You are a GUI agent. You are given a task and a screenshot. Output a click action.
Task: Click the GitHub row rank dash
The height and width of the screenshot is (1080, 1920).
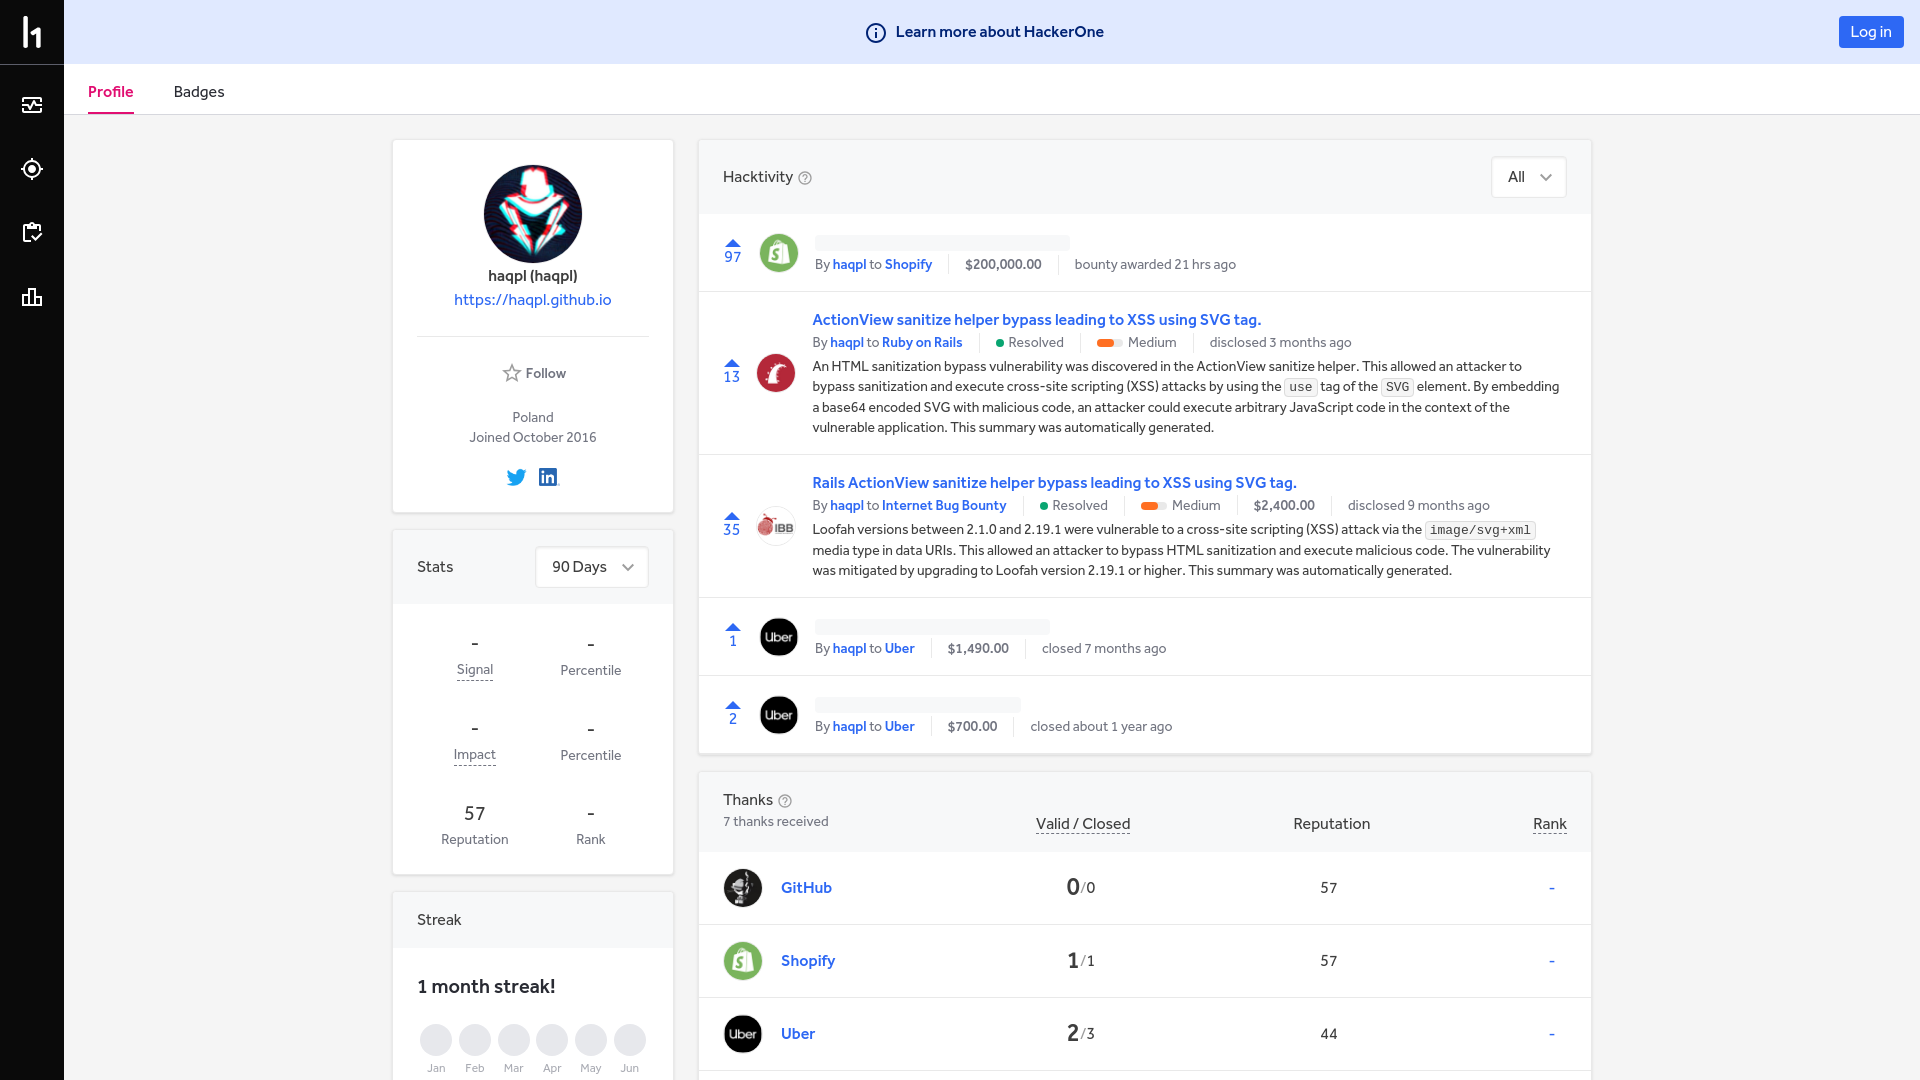tap(1552, 888)
